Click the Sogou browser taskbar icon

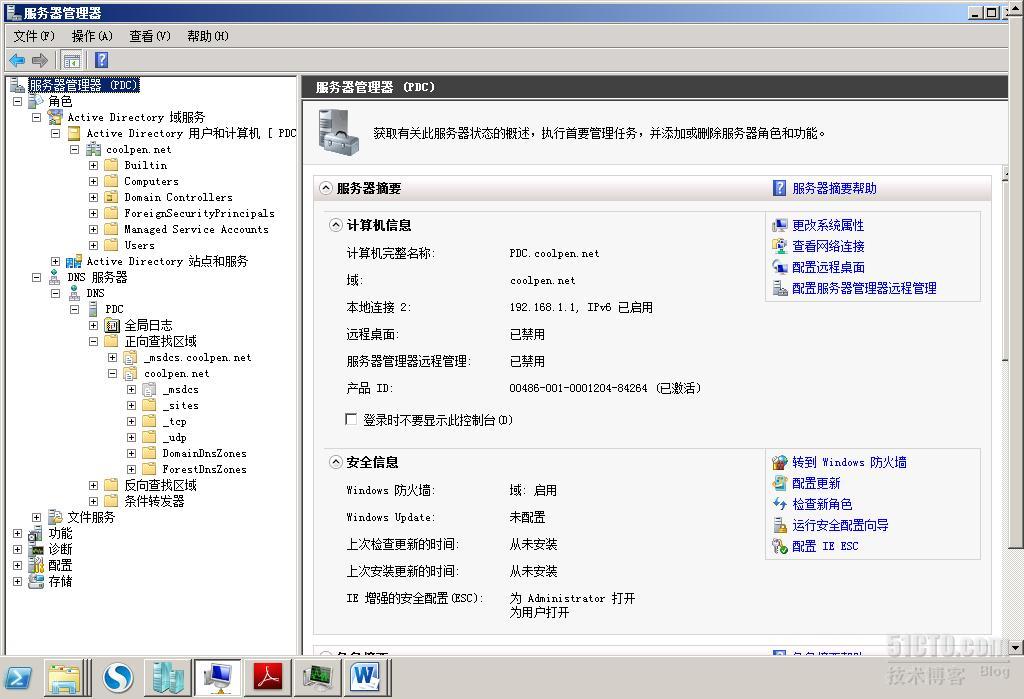pyautogui.click(x=118, y=678)
